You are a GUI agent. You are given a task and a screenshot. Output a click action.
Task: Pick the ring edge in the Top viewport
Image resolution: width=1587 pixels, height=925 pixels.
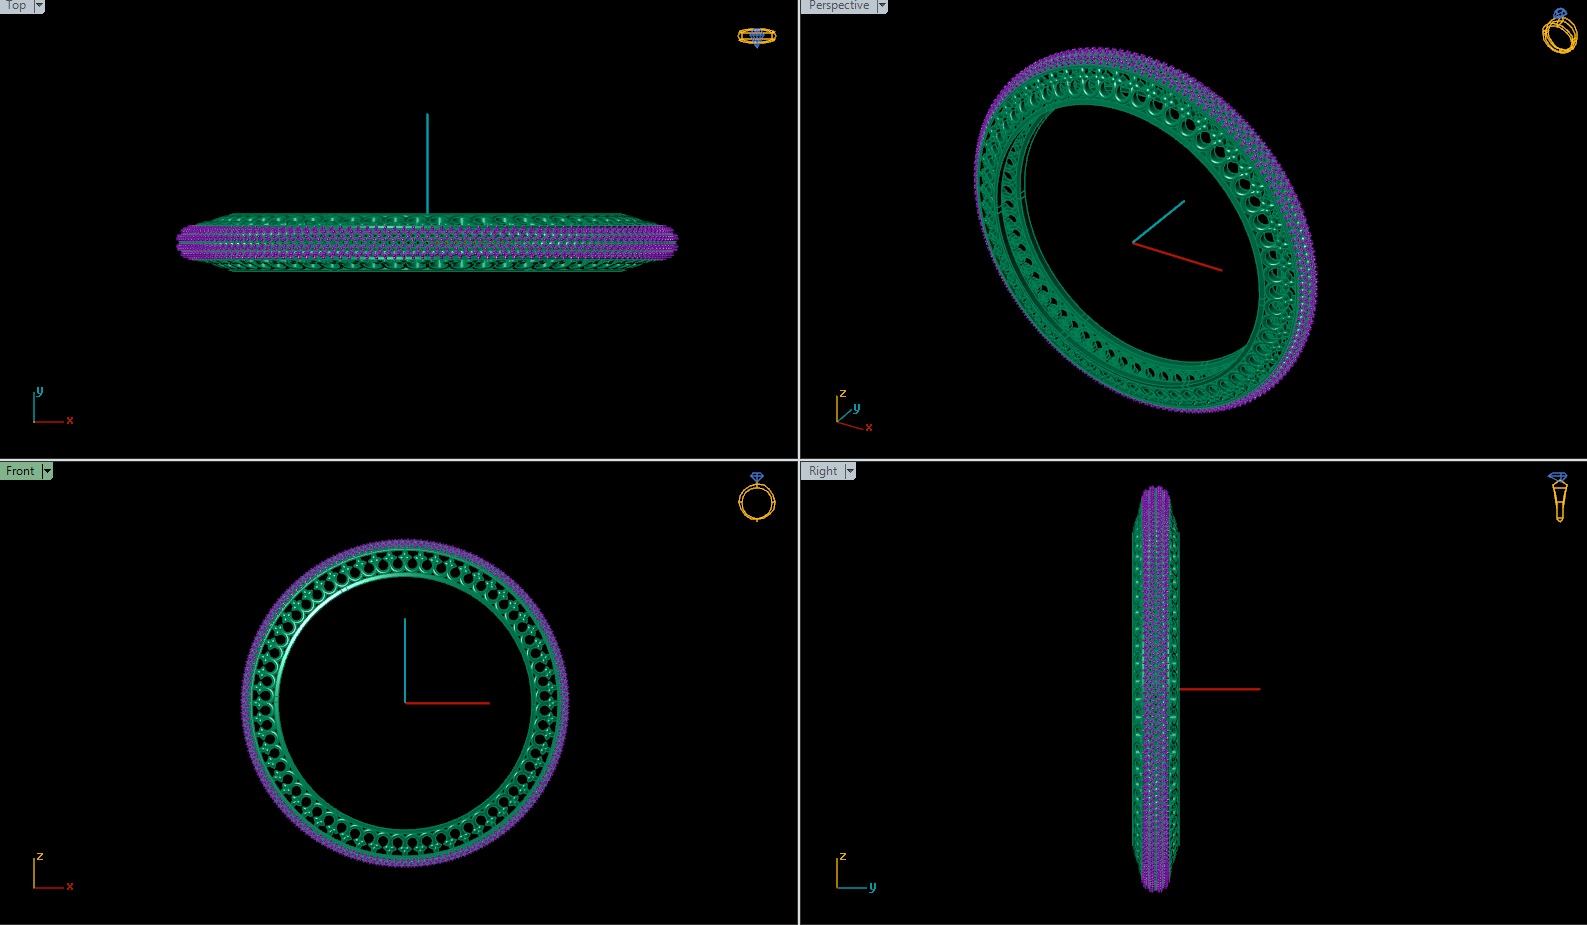(x=427, y=242)
